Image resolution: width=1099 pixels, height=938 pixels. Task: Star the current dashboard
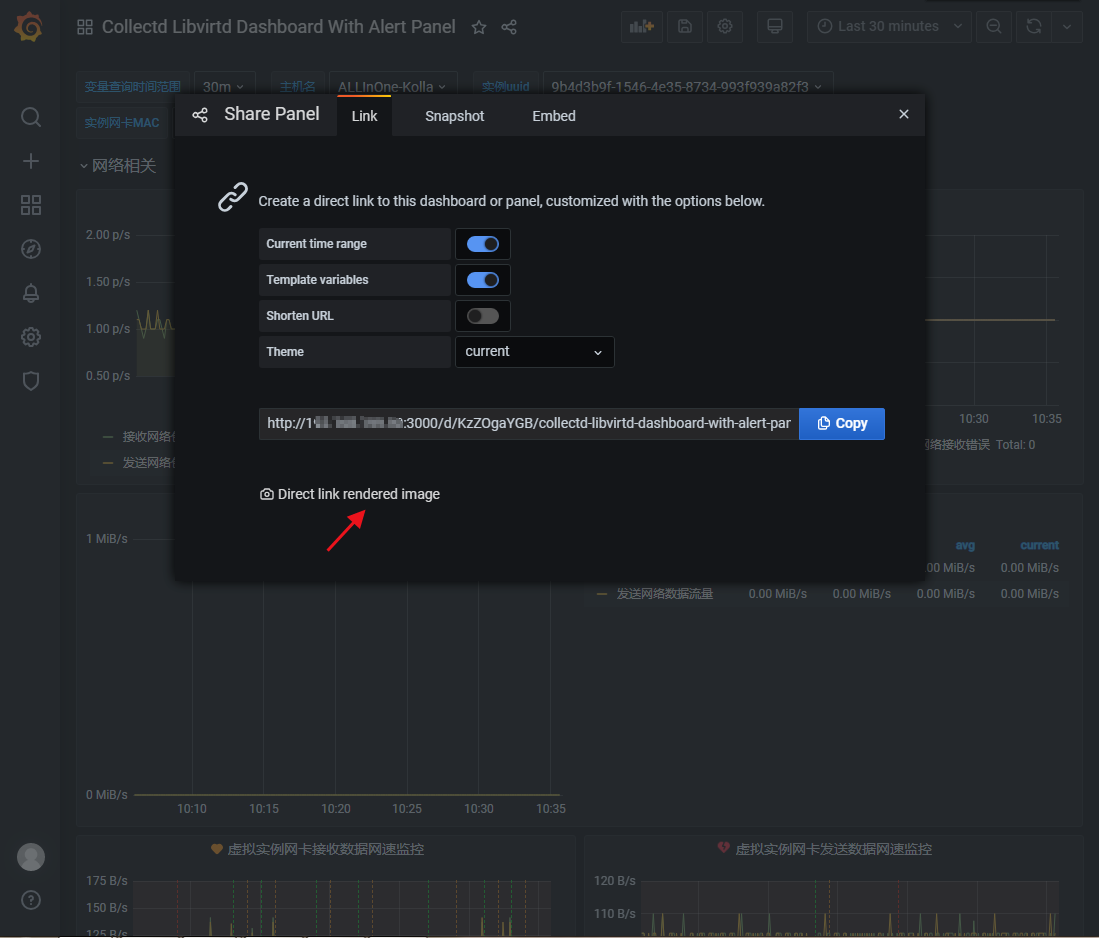click(479, 27)
